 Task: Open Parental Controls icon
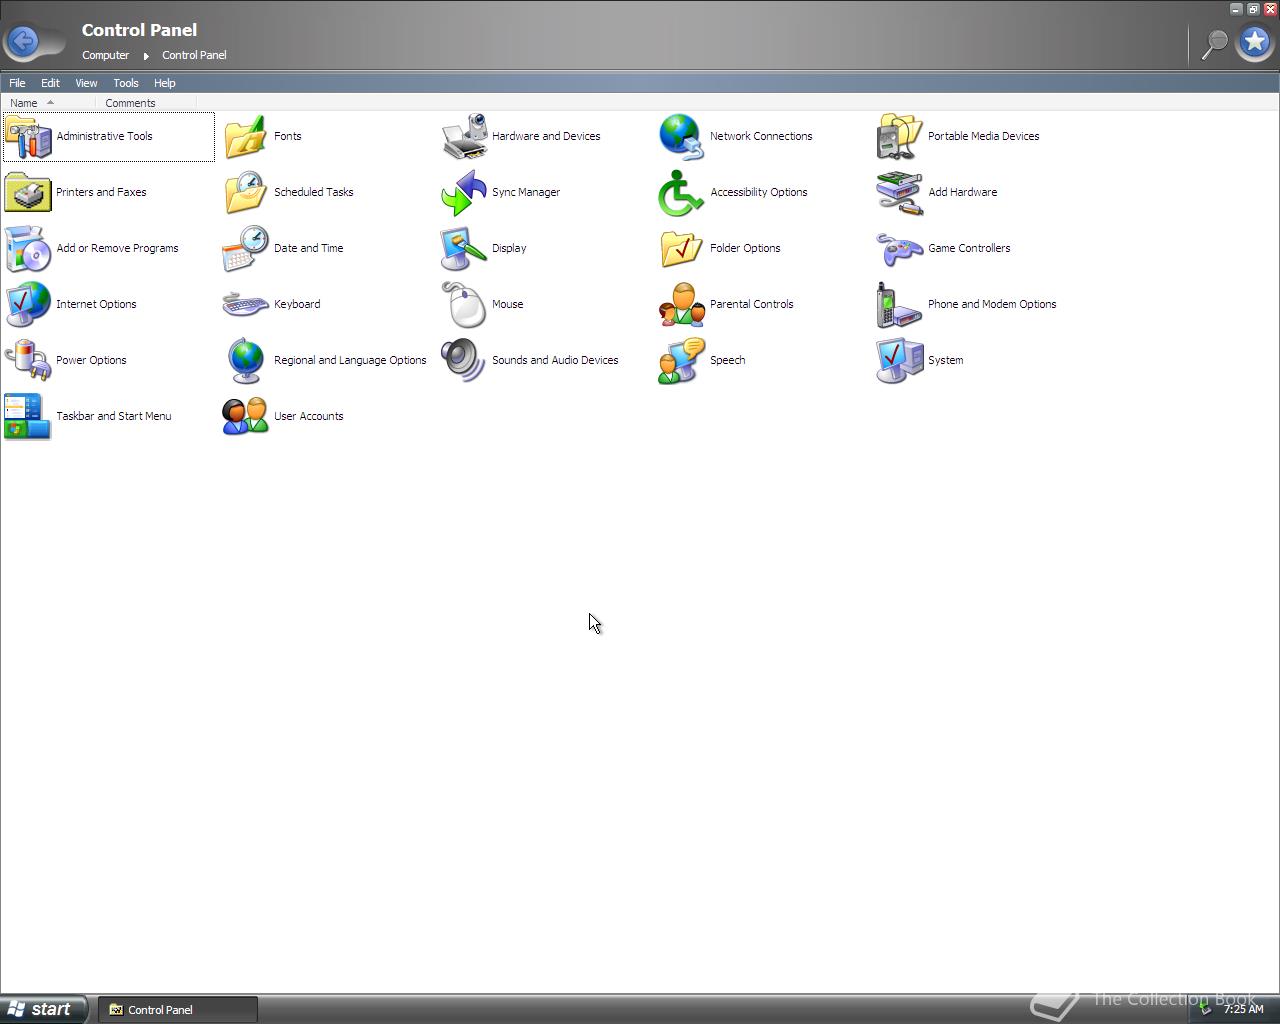(x=682, y=304)
